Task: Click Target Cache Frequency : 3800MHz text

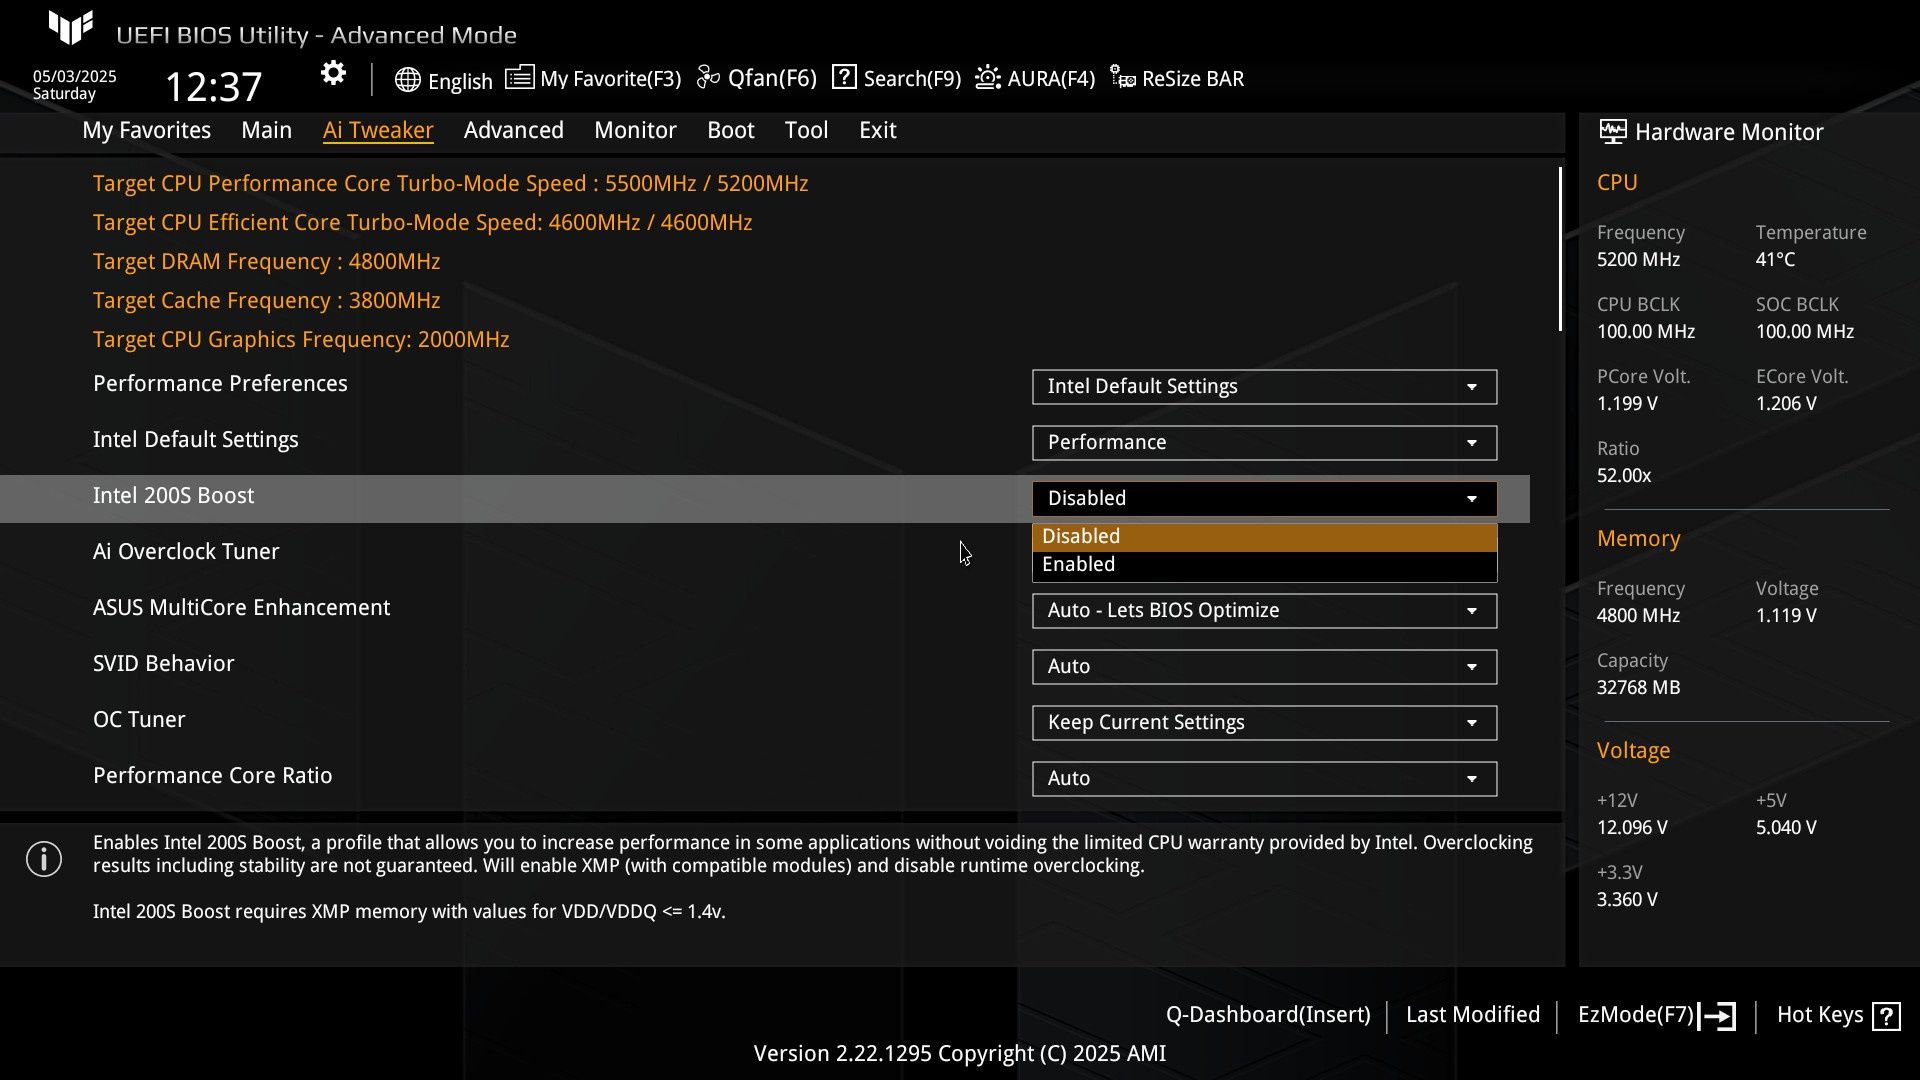Action: click(x=266, y=301)
